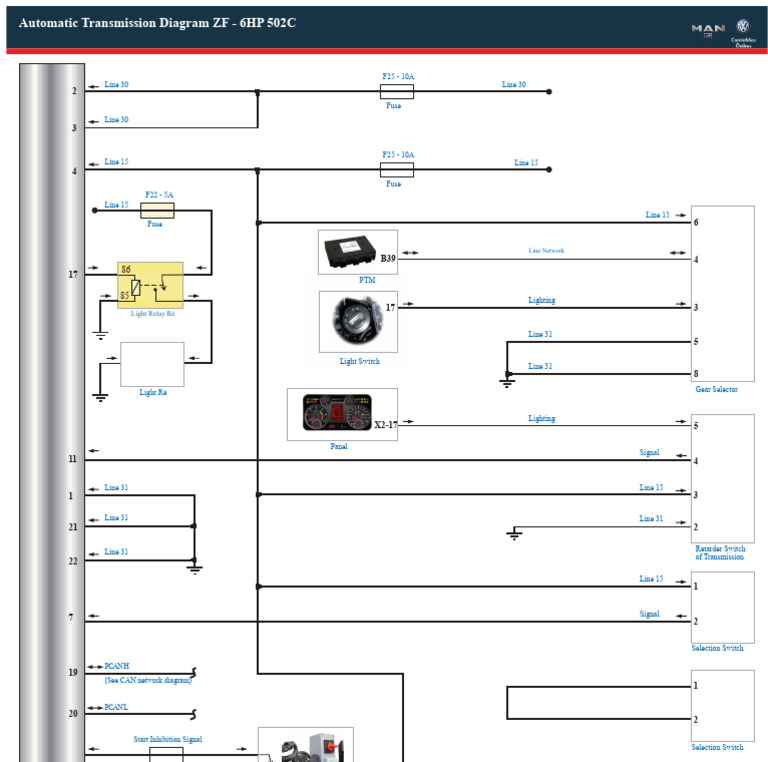Click connector pin number 17
The height and width of the screenshot is (762, 768).
73,274
